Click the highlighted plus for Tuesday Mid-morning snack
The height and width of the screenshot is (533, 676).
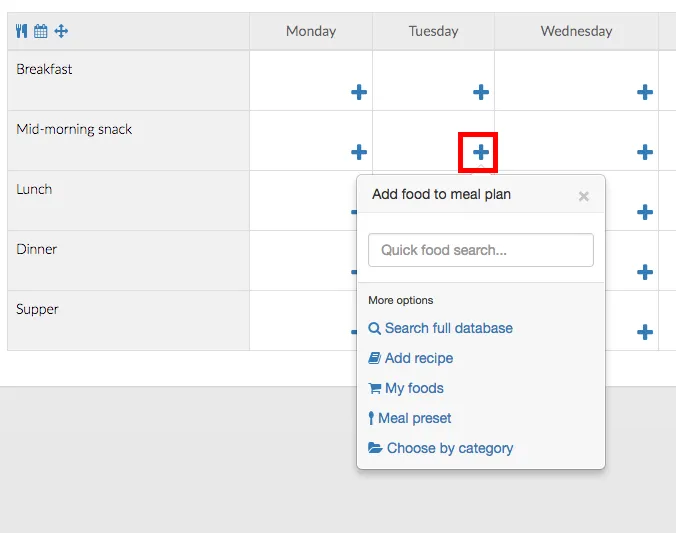click(481, 152)
